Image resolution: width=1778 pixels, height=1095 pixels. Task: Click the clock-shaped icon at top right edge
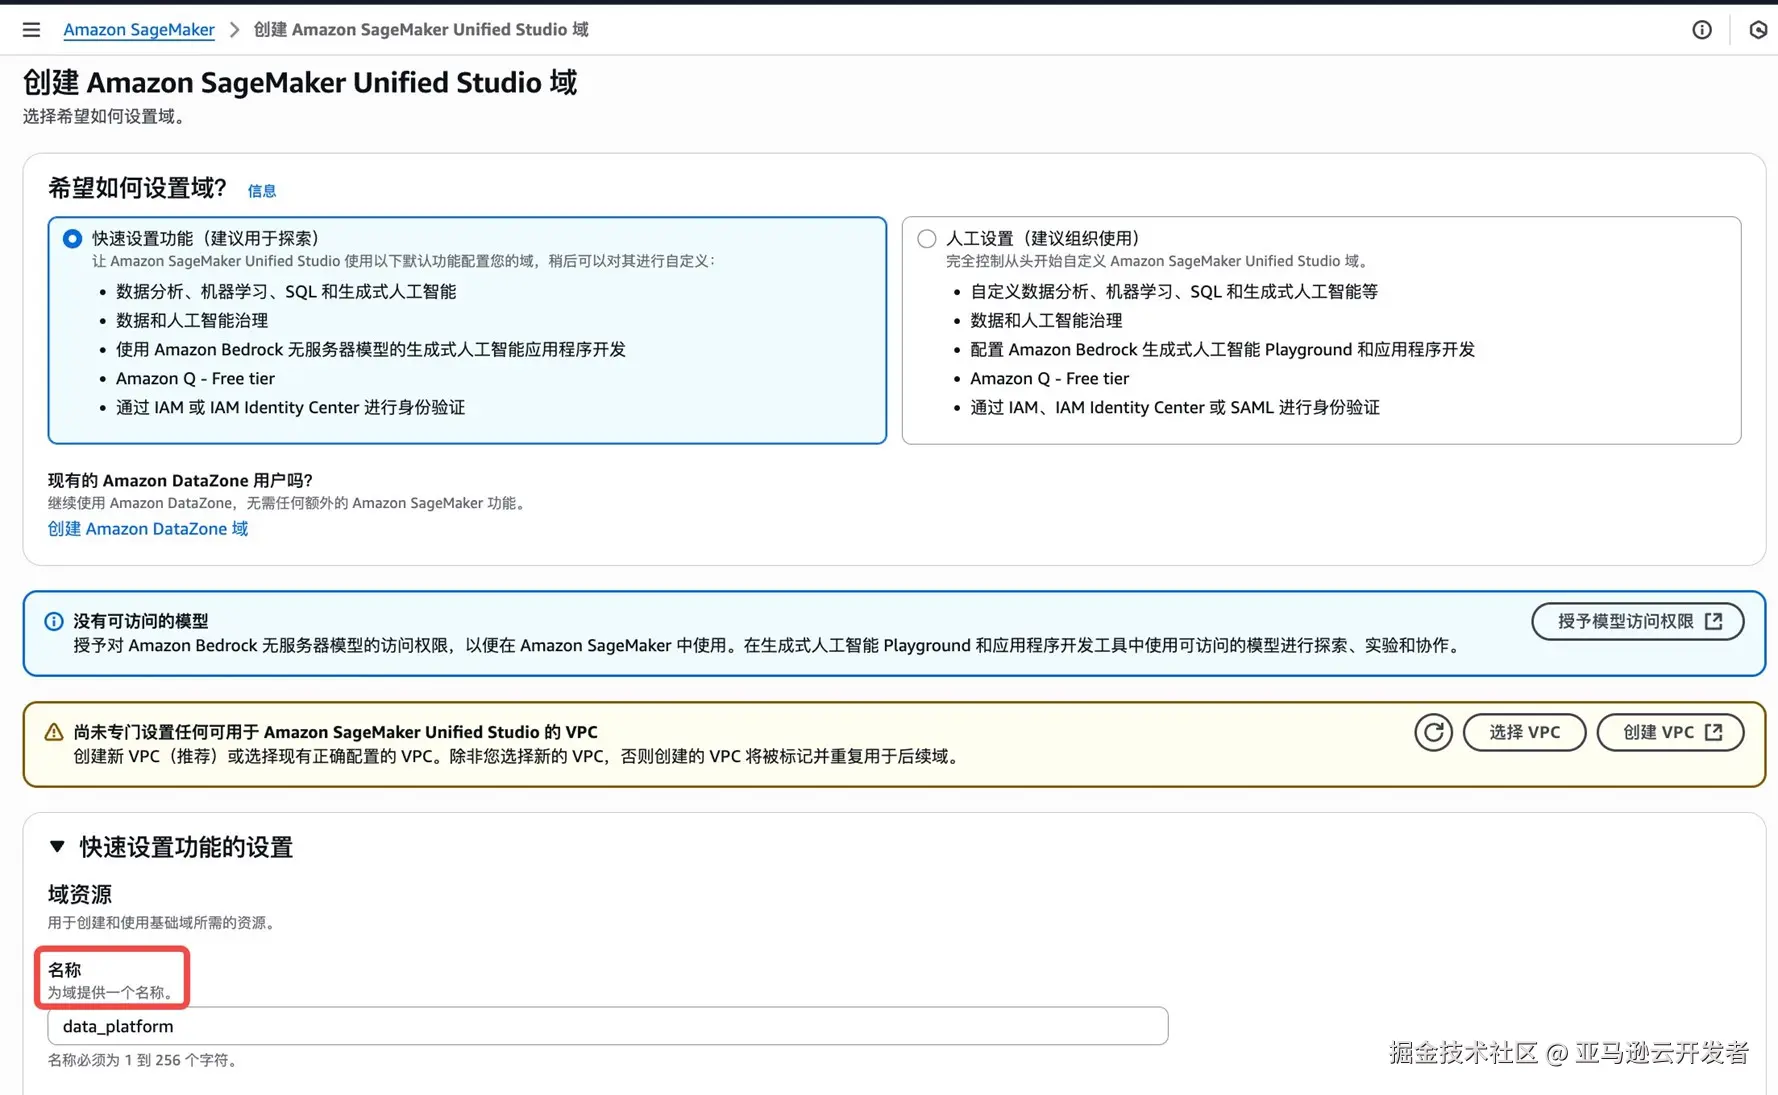[1758, 30]
